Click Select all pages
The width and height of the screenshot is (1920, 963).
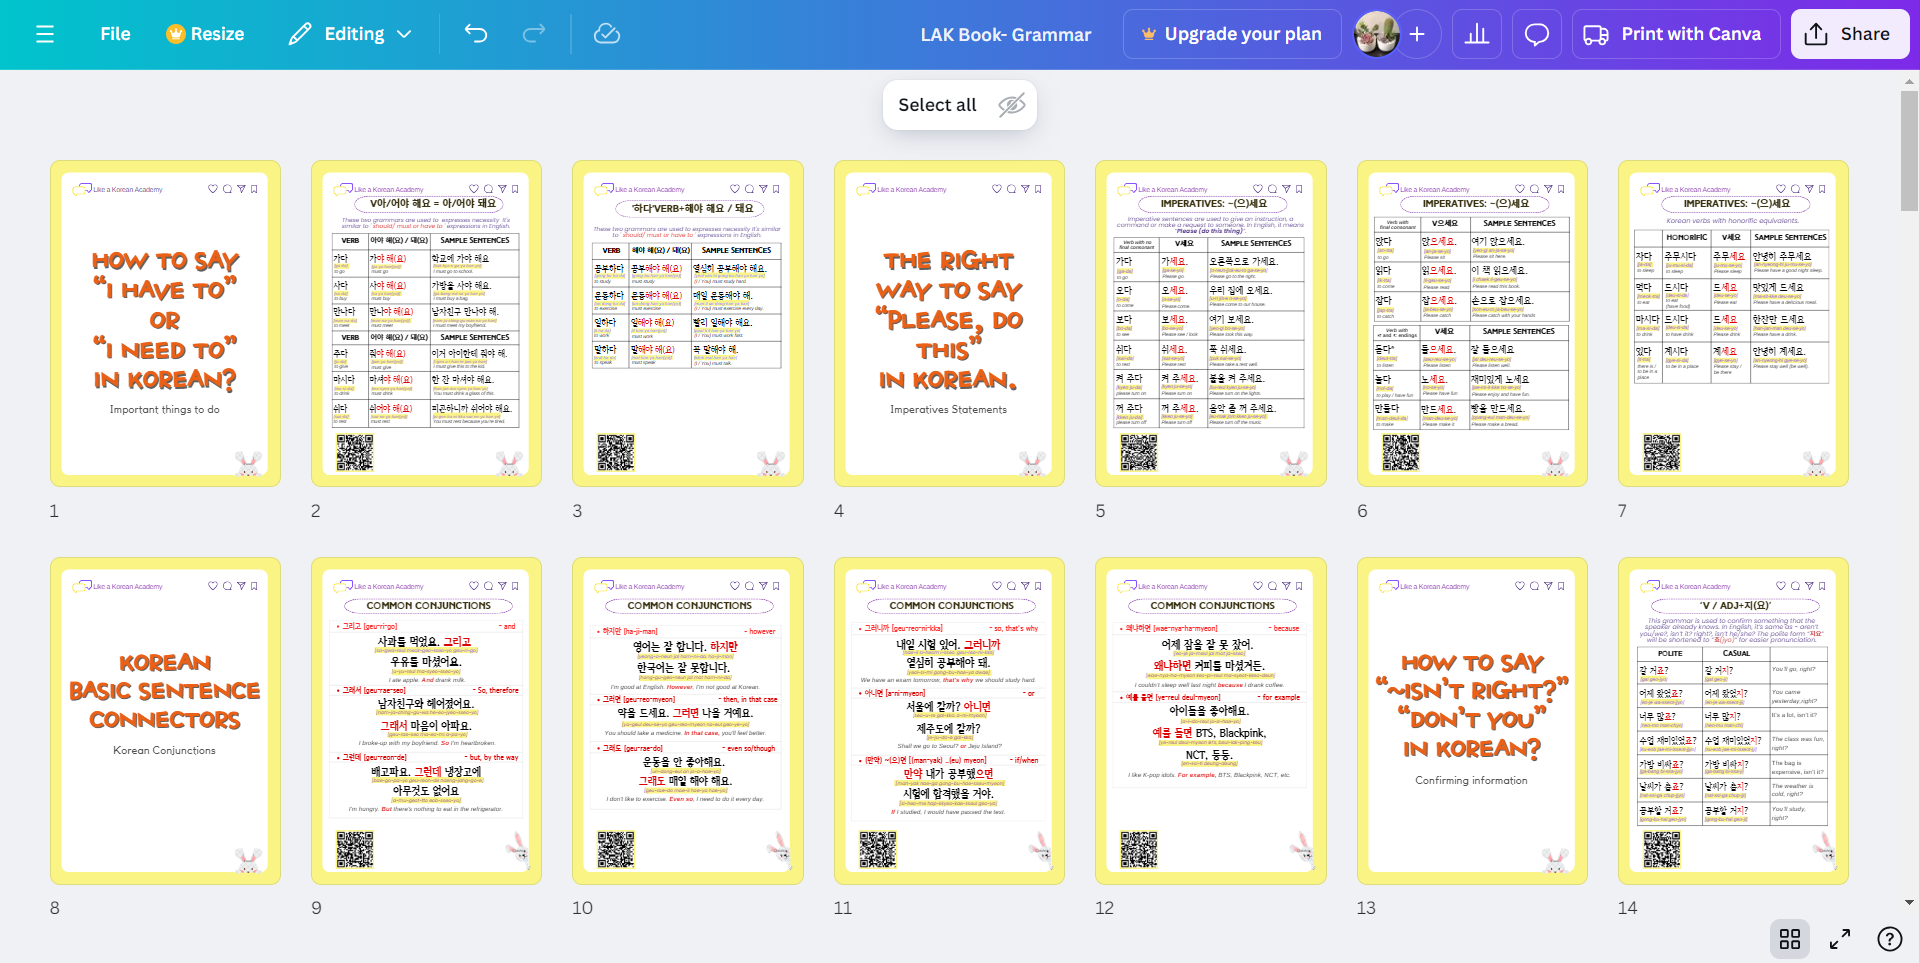(x=937, y=105)
